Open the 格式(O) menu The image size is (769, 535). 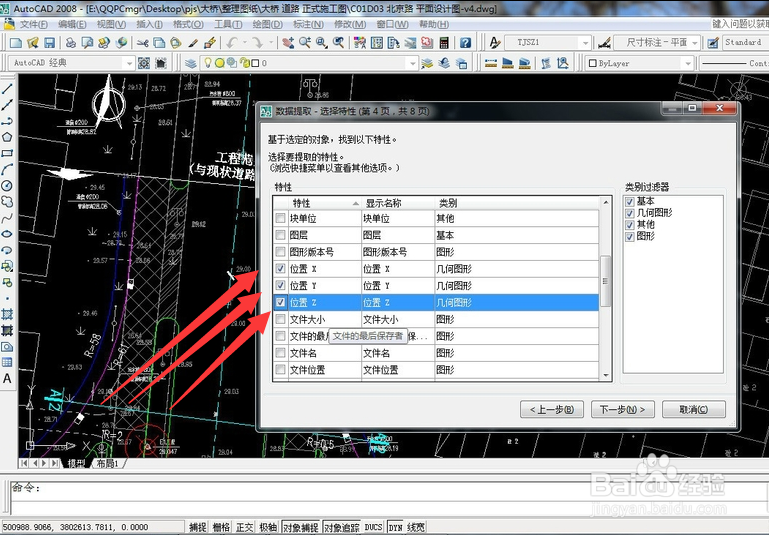point(188,24)
